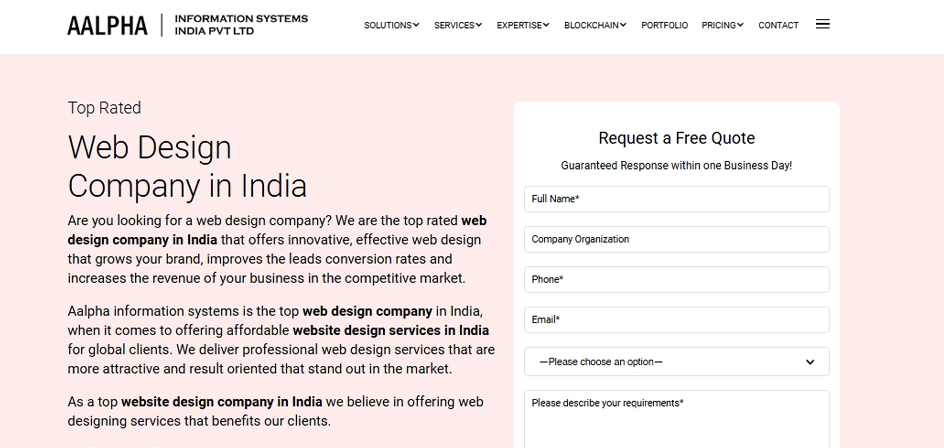Click the Pricing chevron arrow

click(x=740, y=25)
